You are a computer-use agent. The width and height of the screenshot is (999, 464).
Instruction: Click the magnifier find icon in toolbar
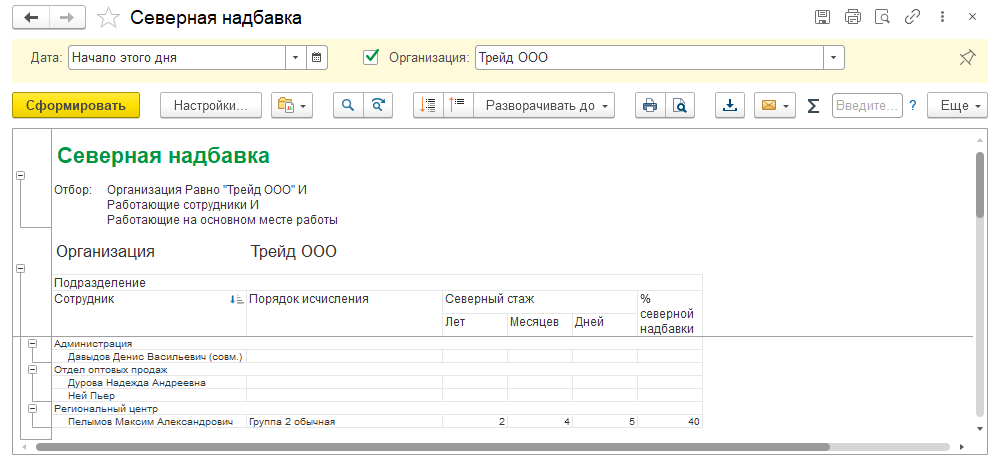pyautogui.click(x=348, y=106)
